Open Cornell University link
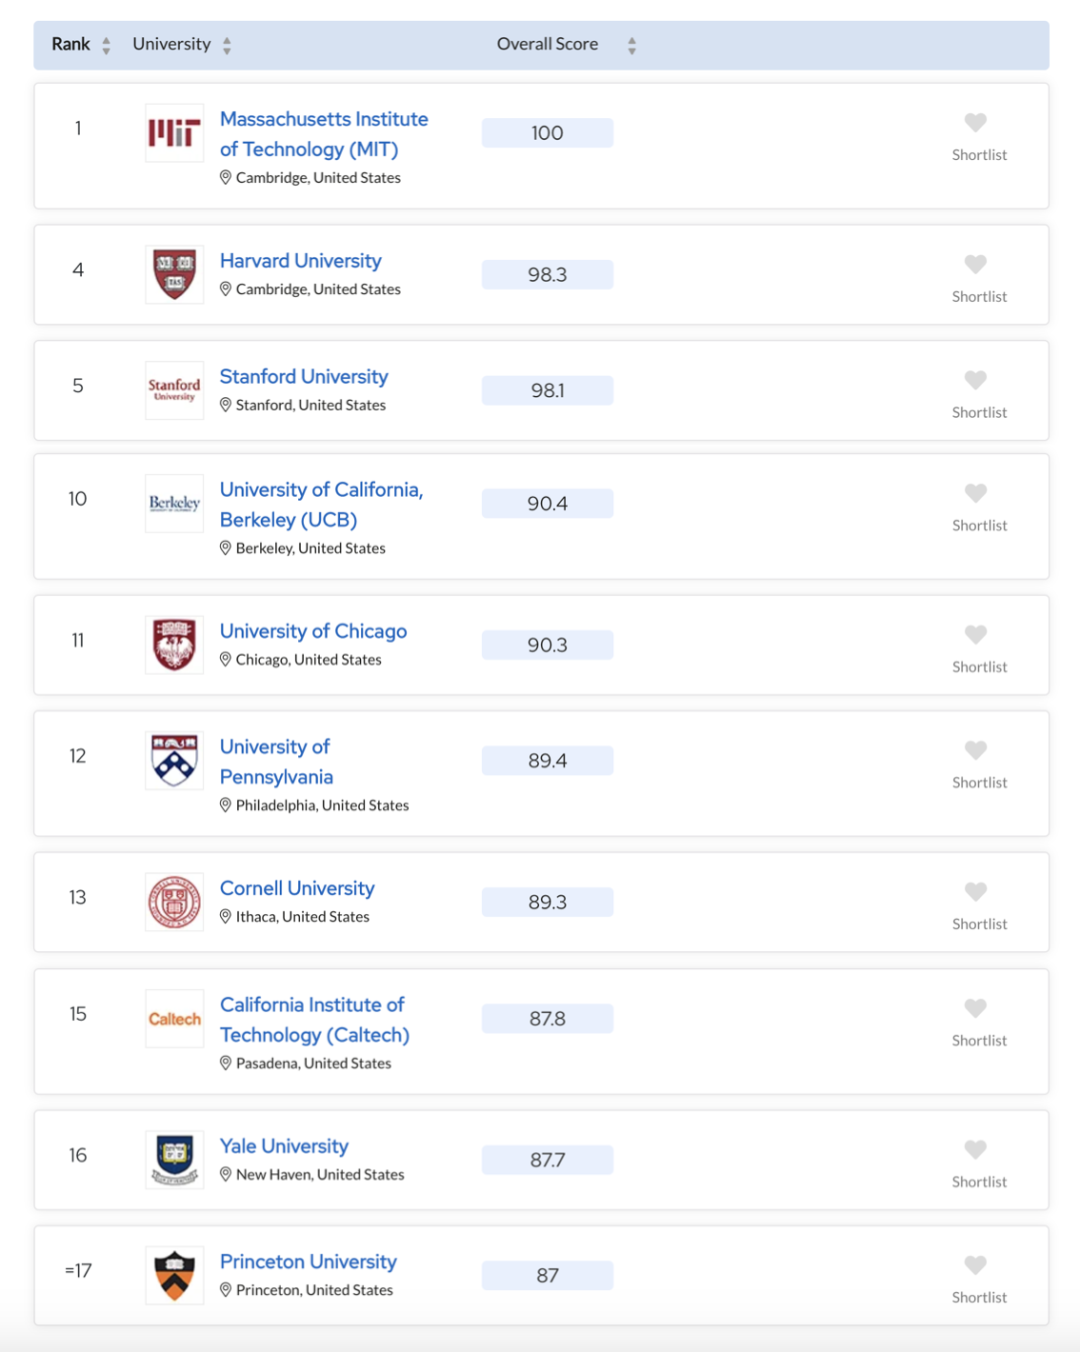The image size is (1080, 1352). (297, 888)
